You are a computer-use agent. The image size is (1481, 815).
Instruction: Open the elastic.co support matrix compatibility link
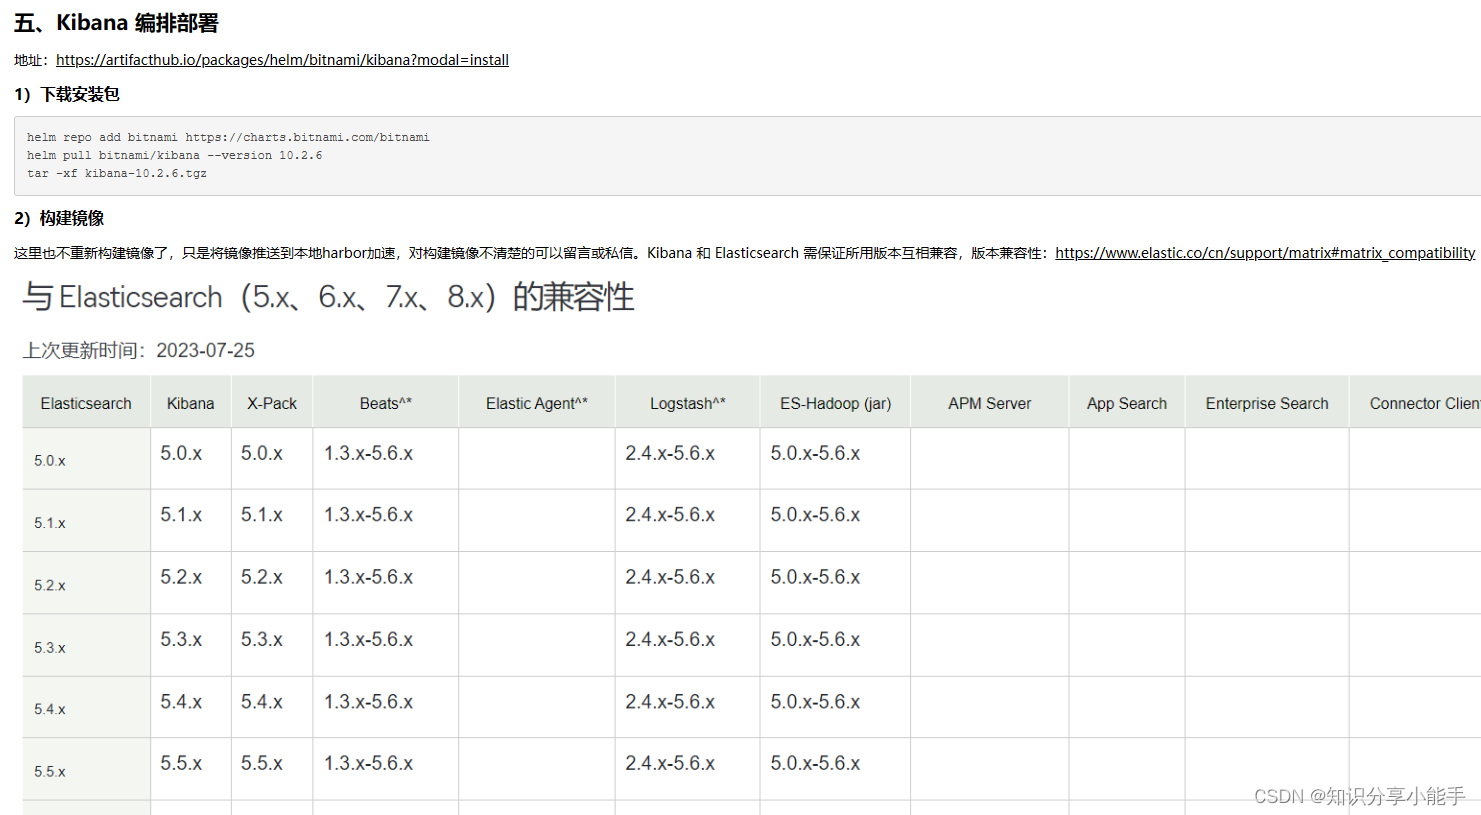[x=1265, y=253]
